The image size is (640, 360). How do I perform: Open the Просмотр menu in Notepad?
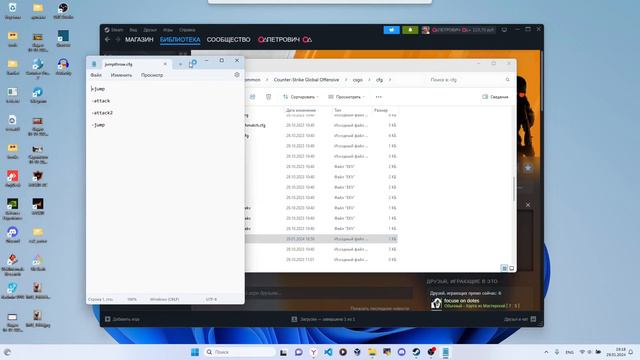[x=152, y=75]
